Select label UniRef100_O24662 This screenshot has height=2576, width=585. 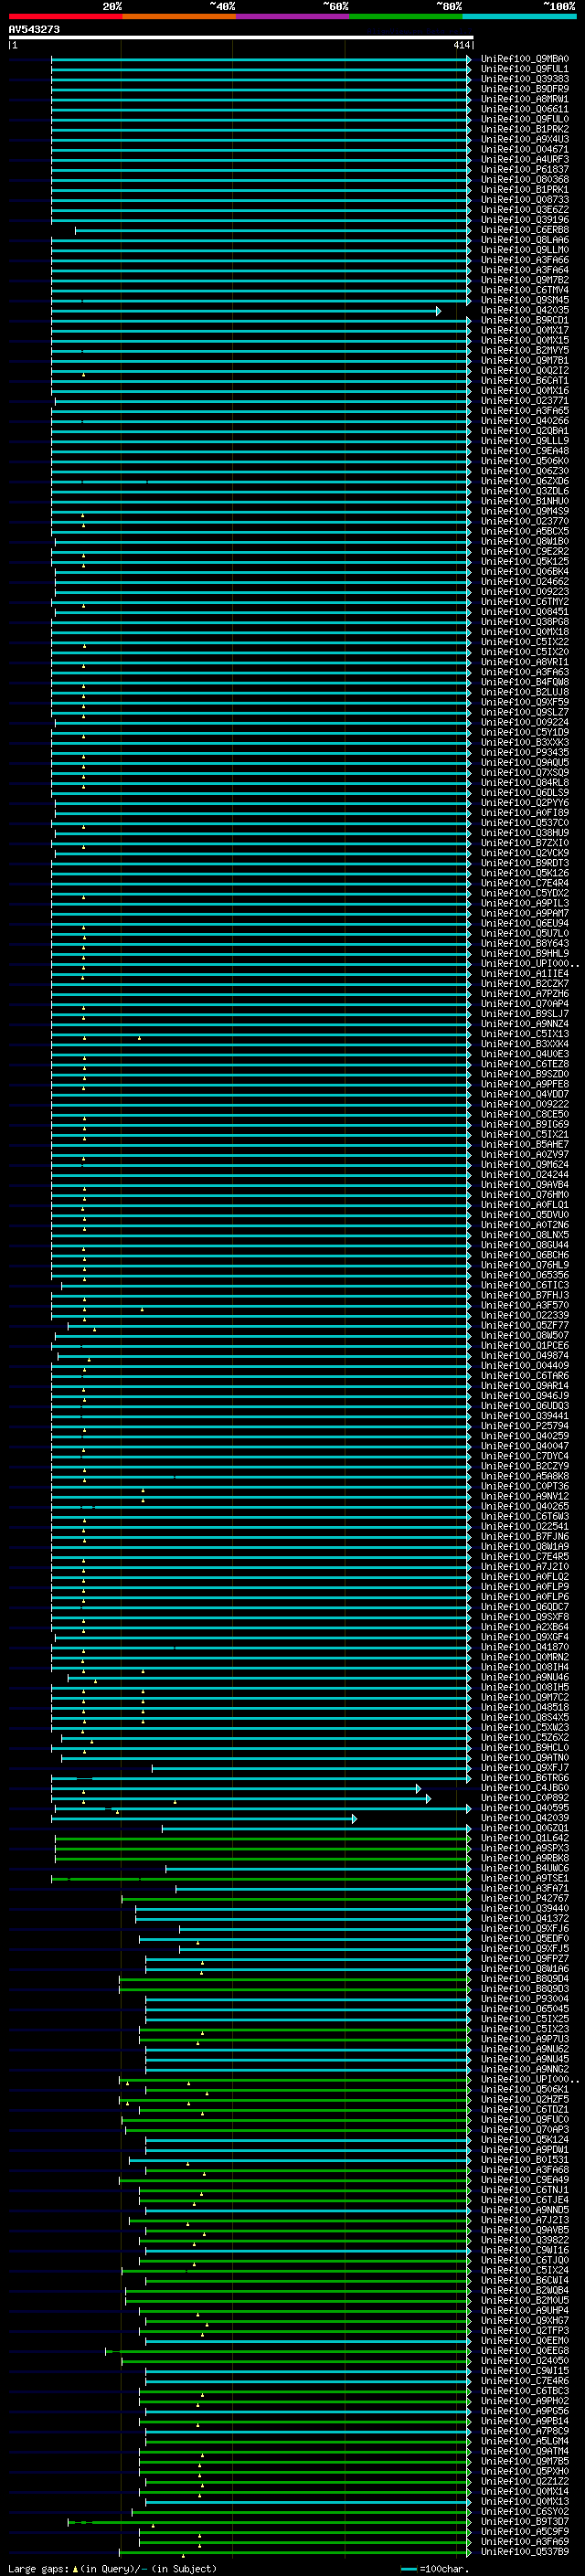tap(525, 582)
